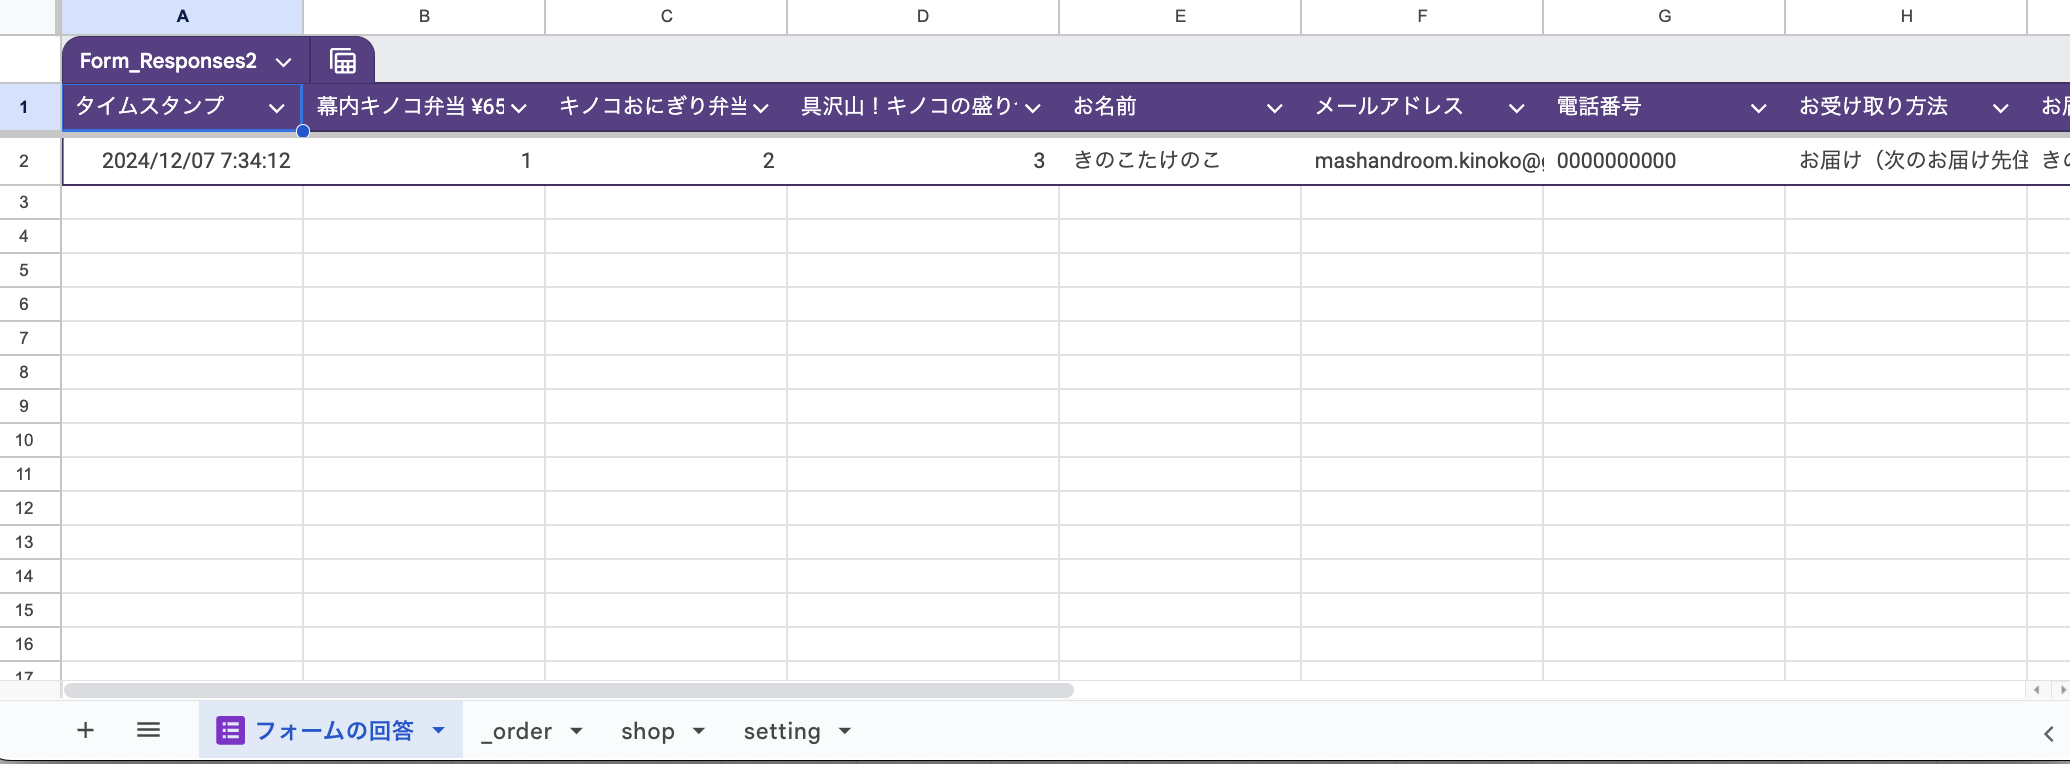Click the メールアドレス header cell text
This screenshot has width=2070, height=764.
pos(1389,107)
